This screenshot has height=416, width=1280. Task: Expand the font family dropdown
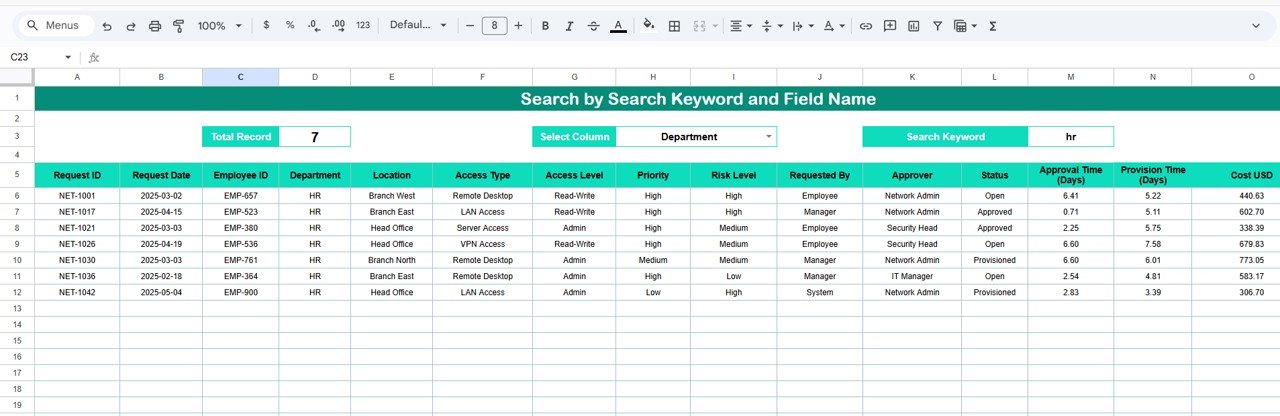[418, 26]
